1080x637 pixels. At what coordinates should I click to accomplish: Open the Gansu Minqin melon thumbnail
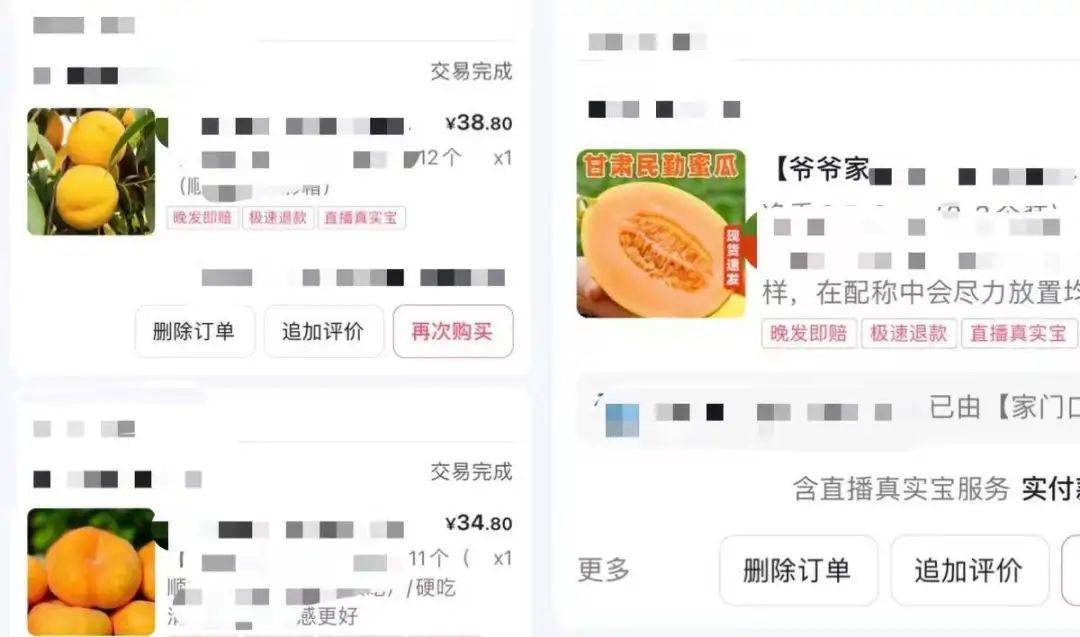click(x=661, y=233)
